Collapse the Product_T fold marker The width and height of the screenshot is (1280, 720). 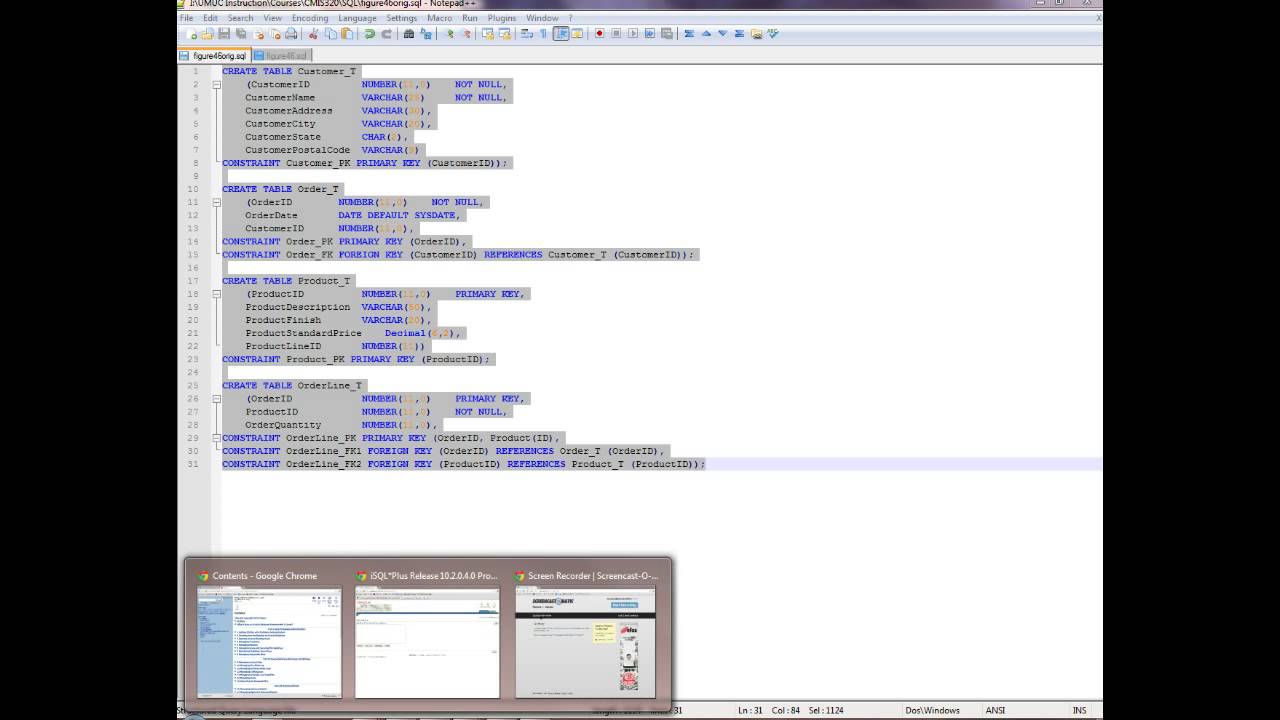coord(217,294)
